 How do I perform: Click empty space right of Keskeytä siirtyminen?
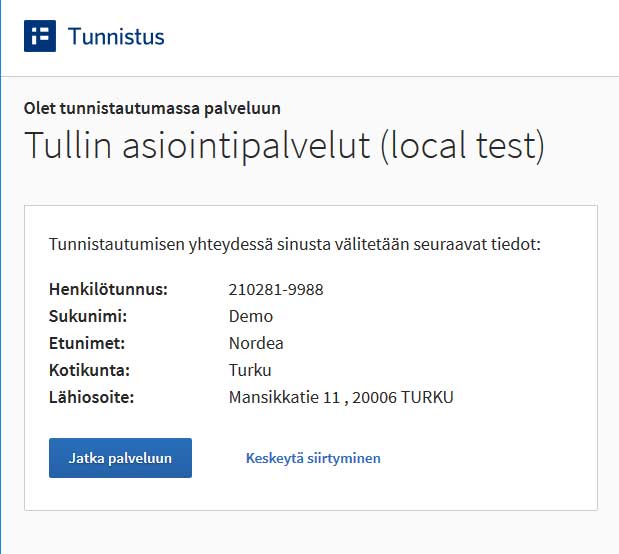[486, 458]
